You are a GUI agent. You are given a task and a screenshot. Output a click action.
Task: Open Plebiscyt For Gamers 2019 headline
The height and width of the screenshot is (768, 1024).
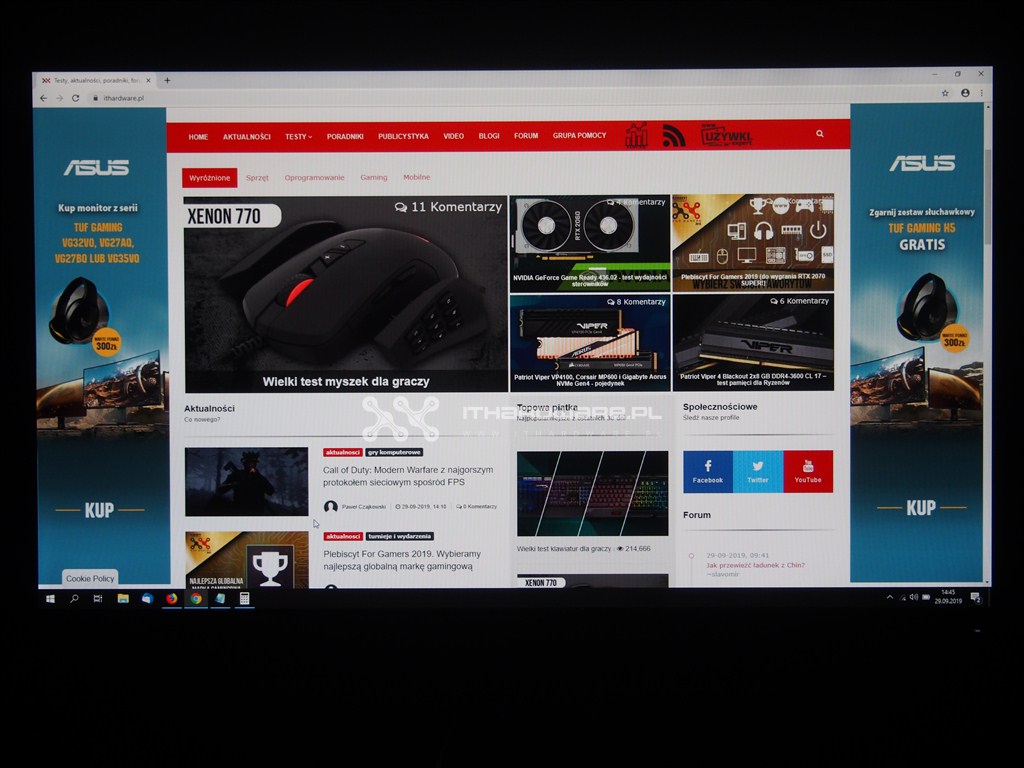(x=402, y=560)
